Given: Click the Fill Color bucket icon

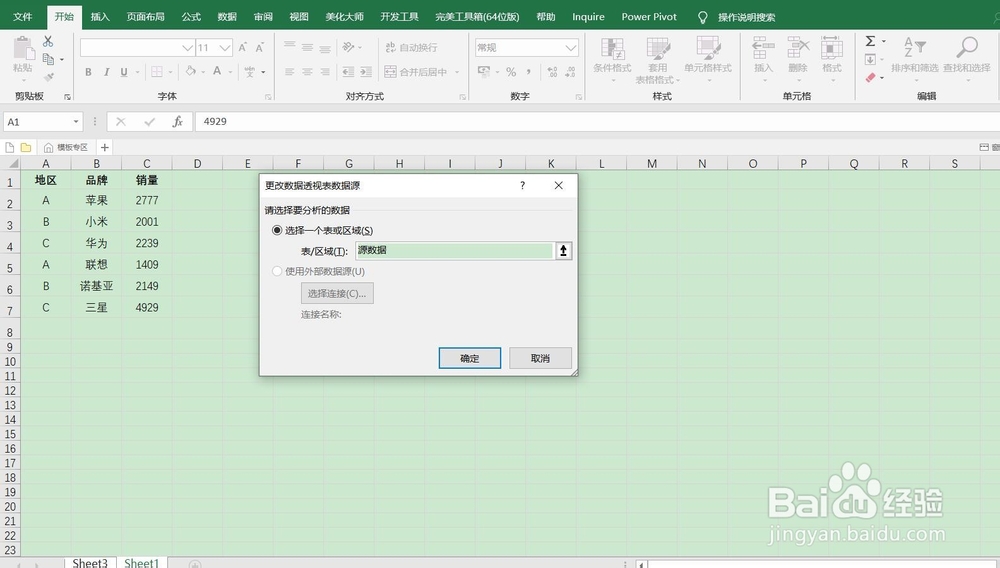Looking at the screenshot, I should 190,71.
